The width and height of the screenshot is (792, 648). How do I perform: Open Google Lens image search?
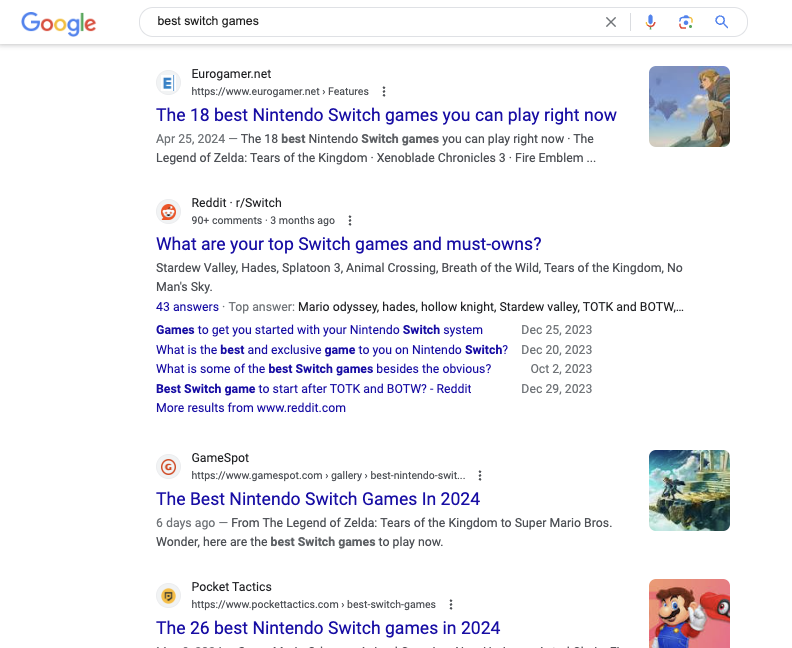685,22
